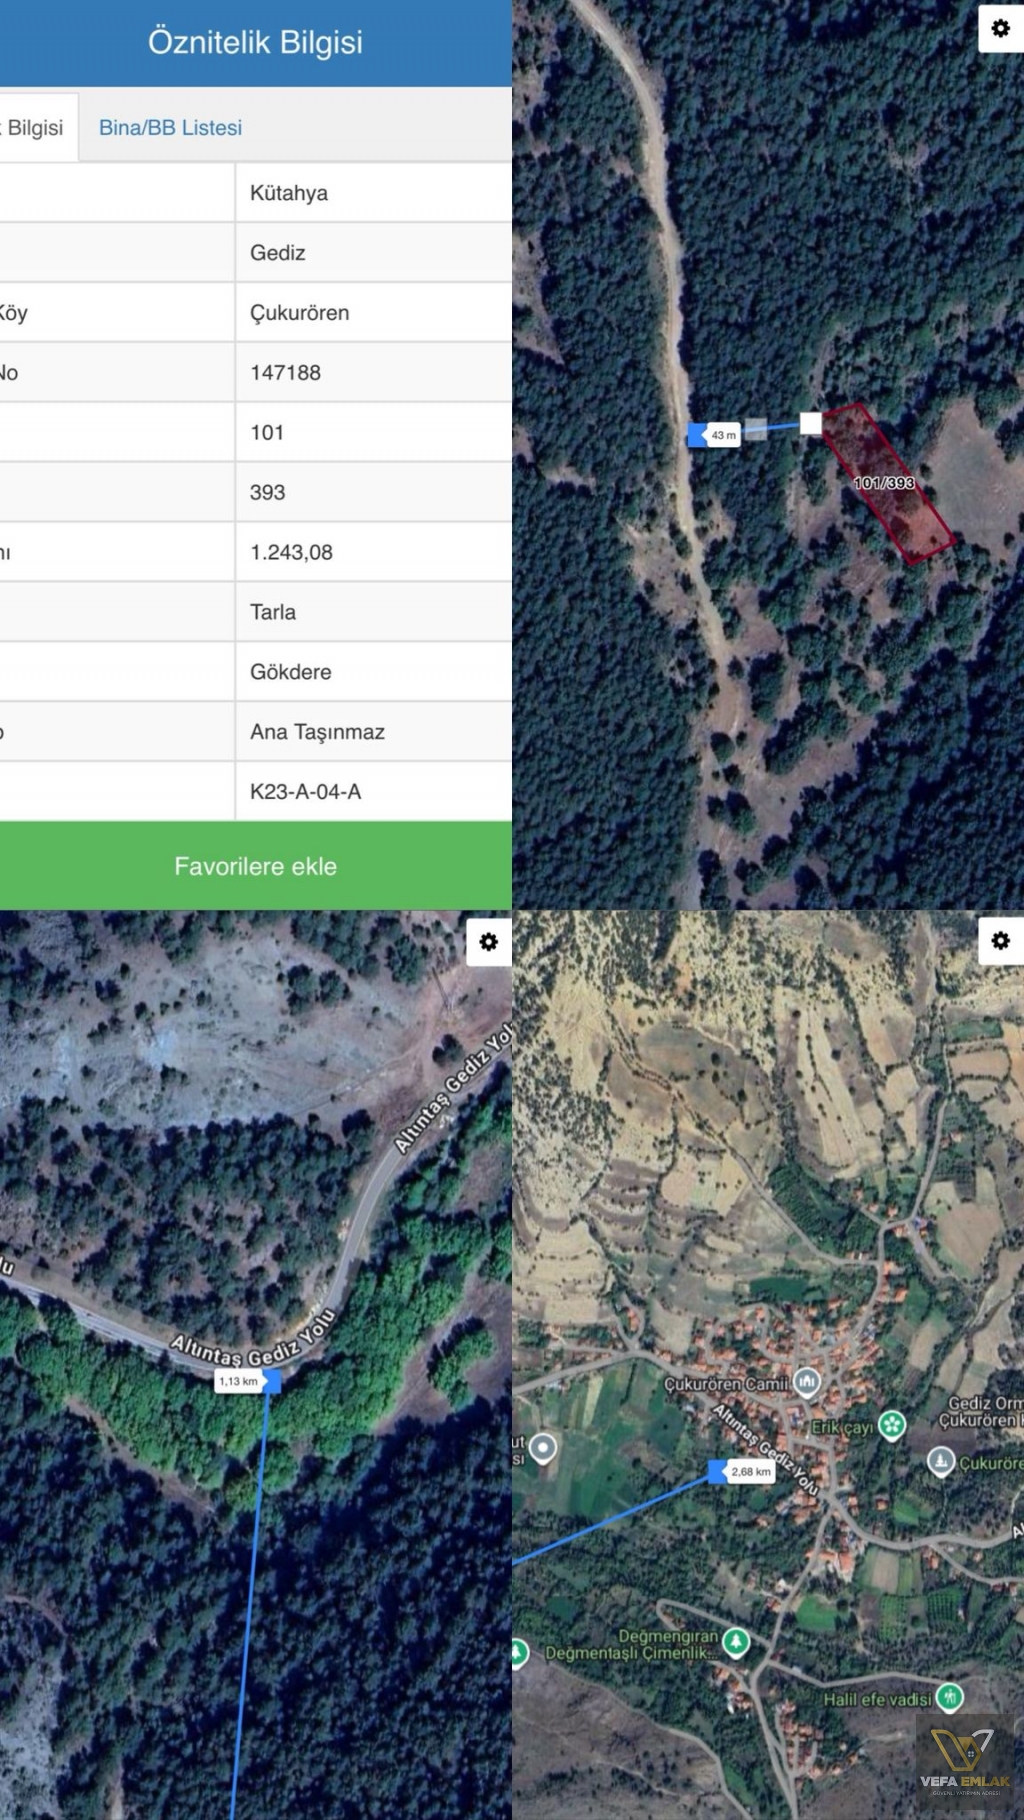Click the 2,68 km distance label
This screenshot has width=1024, height=1820.
tap(750, 1471)
